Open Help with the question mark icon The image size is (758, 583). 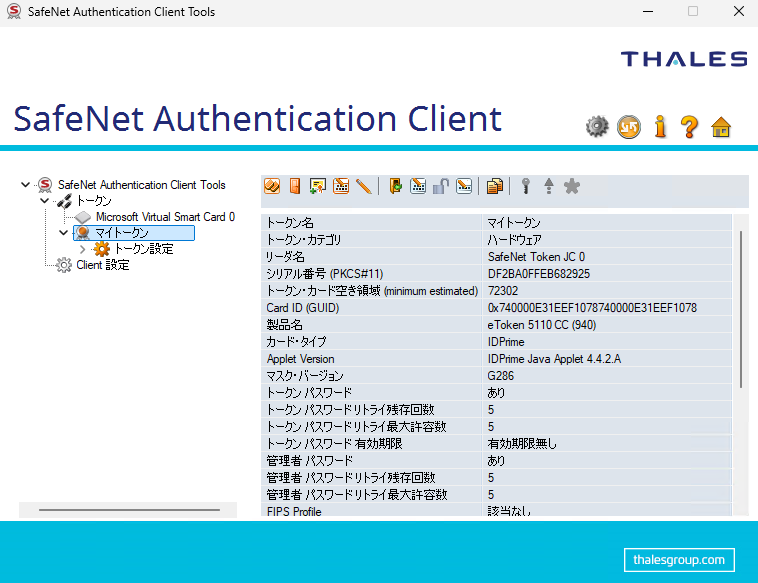(689, 126)
